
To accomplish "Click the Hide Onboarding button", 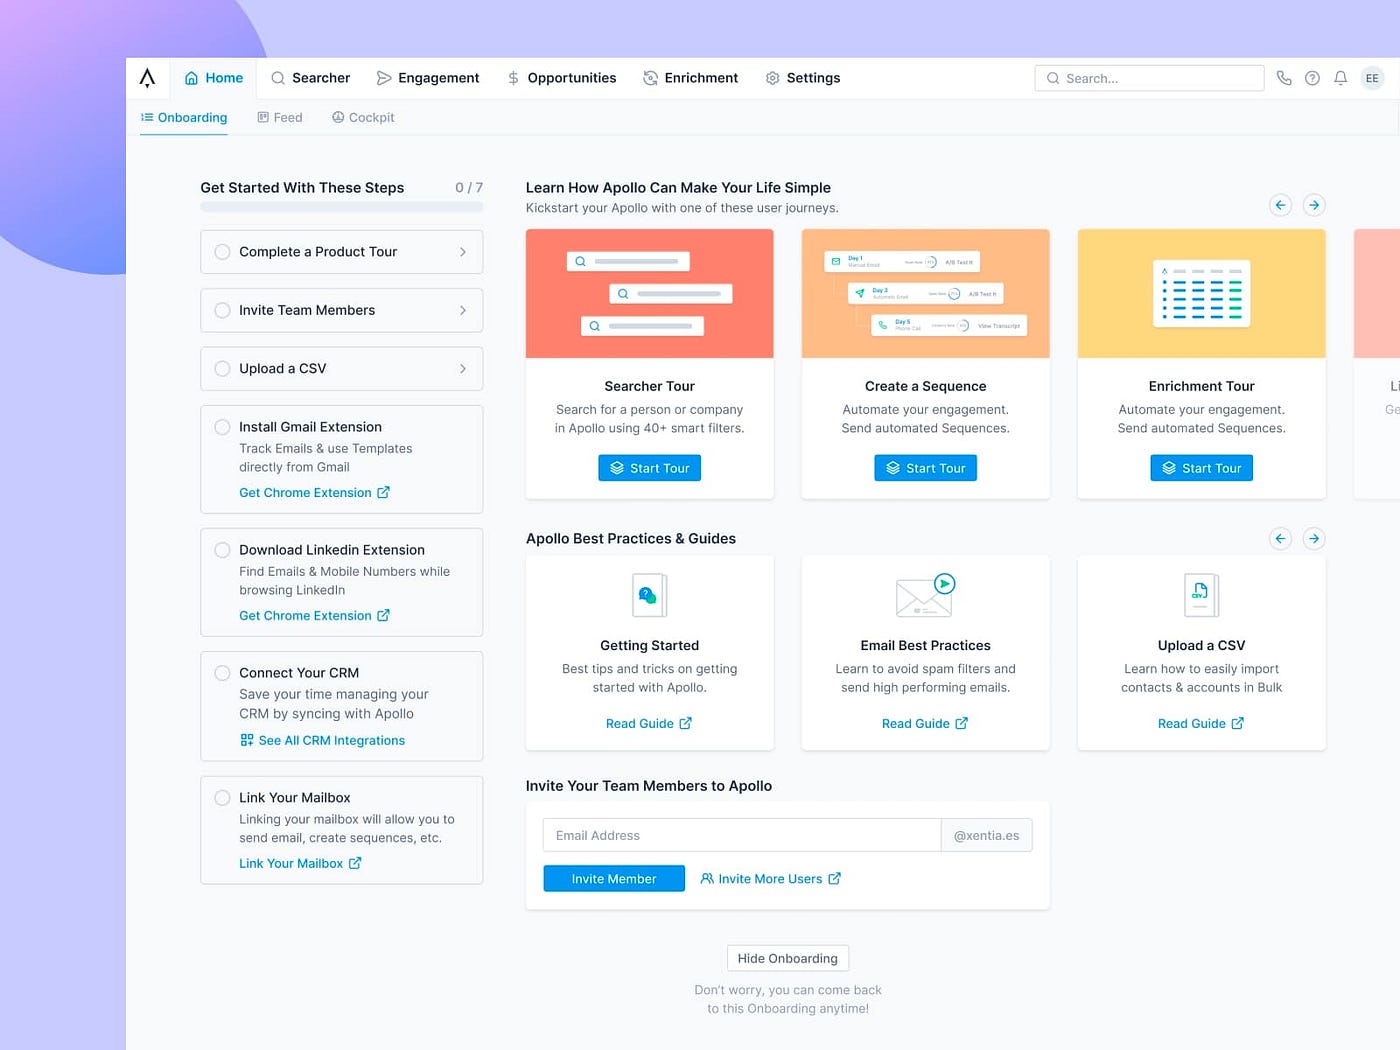I will [x=788, y=958].
